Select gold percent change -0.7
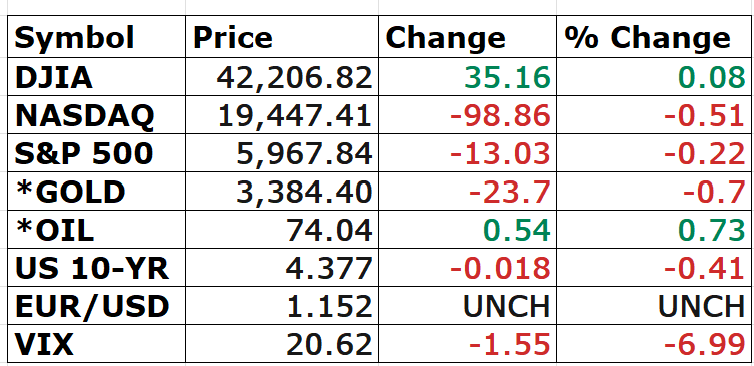The height and width of the screenshot is (366, 754). 655,191
